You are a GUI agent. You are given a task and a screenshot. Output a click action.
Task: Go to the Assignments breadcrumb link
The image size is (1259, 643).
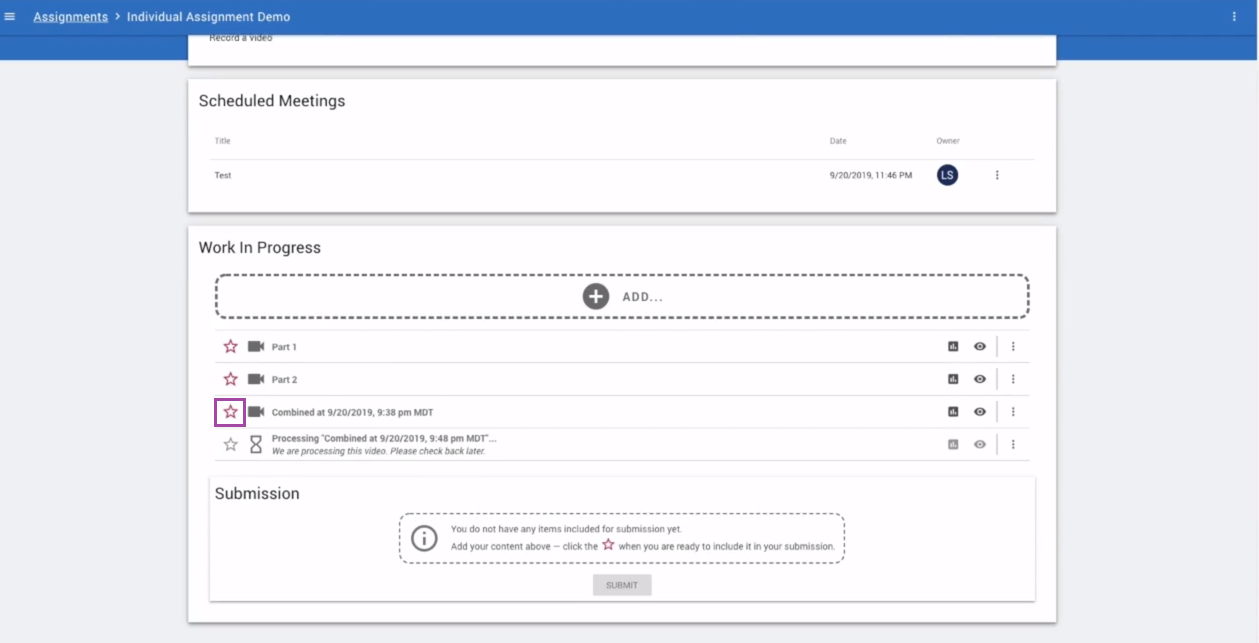(71, 17)
